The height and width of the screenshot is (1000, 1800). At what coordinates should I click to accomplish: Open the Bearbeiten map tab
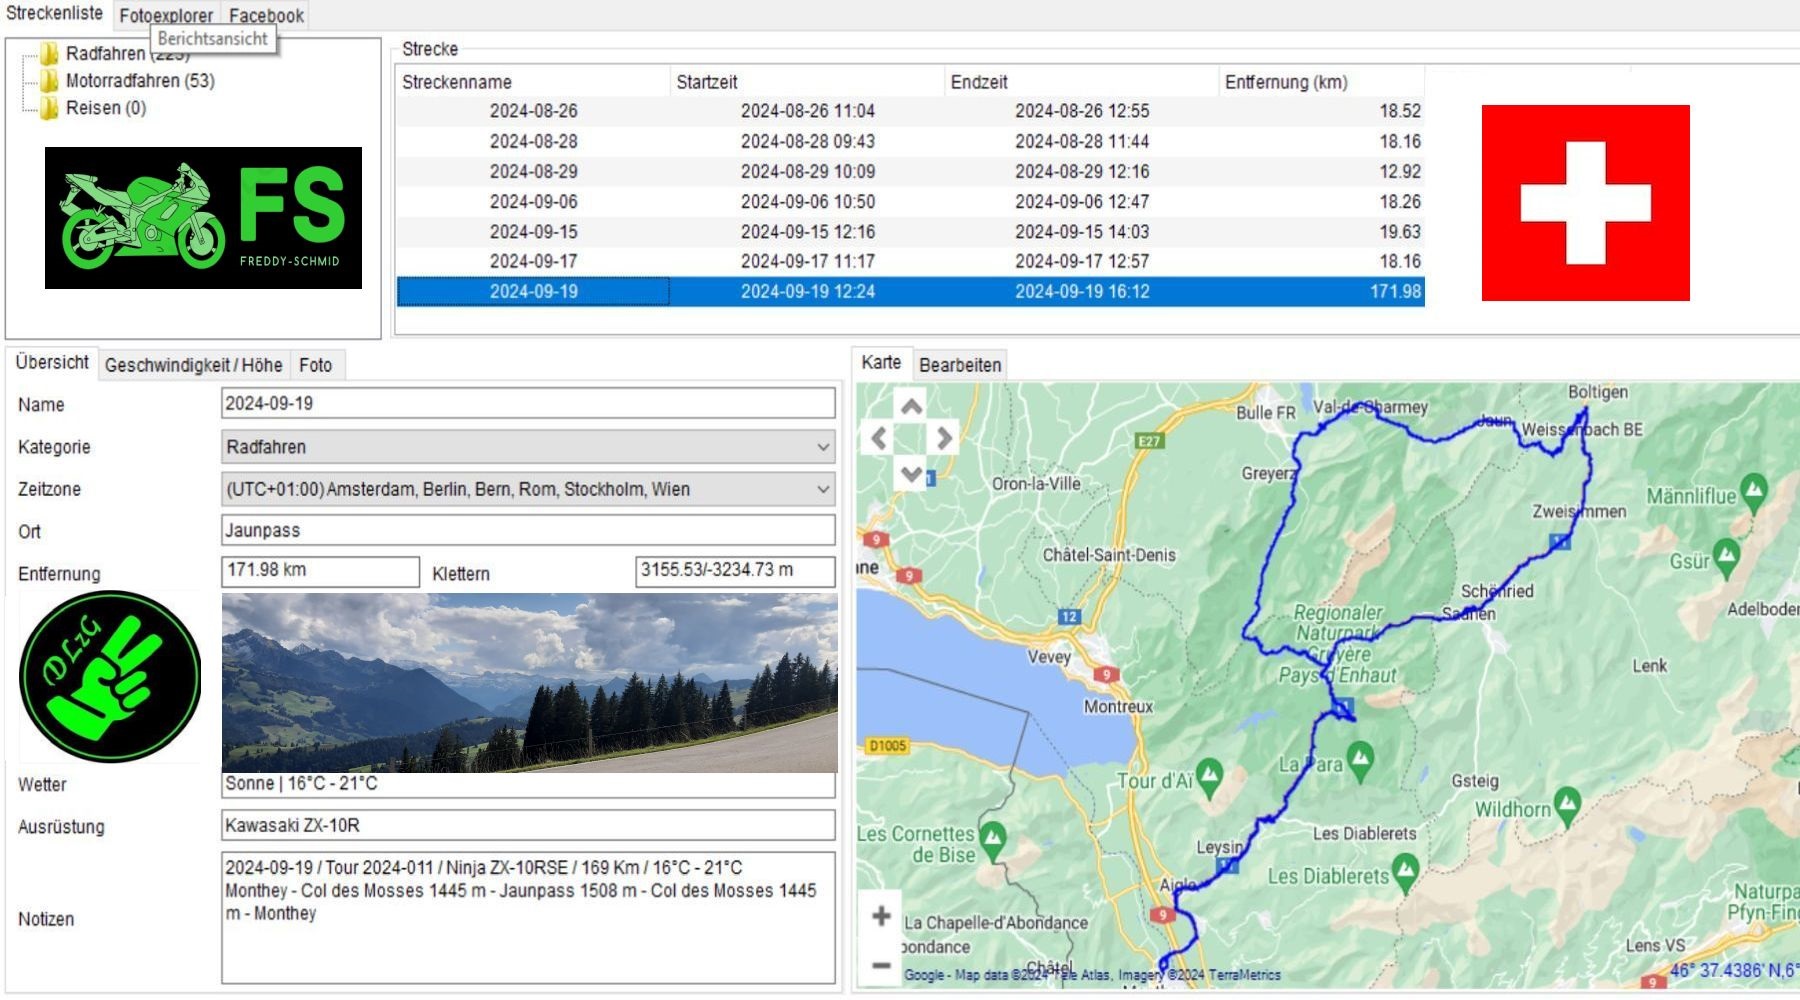click(960, 365)
